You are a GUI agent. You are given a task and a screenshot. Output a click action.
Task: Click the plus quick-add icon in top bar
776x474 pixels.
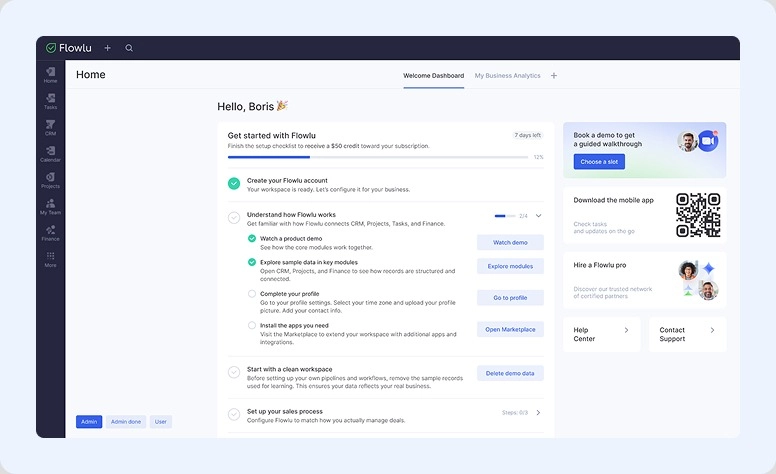tap(107, 48)
